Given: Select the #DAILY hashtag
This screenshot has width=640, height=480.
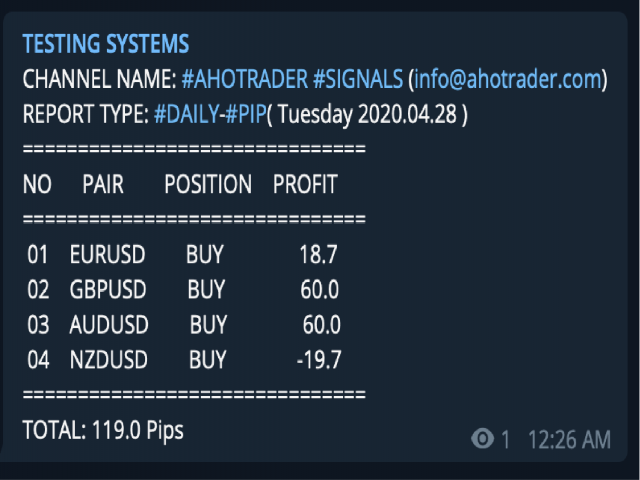Looking at the screenshot, I should click(187, 114).
